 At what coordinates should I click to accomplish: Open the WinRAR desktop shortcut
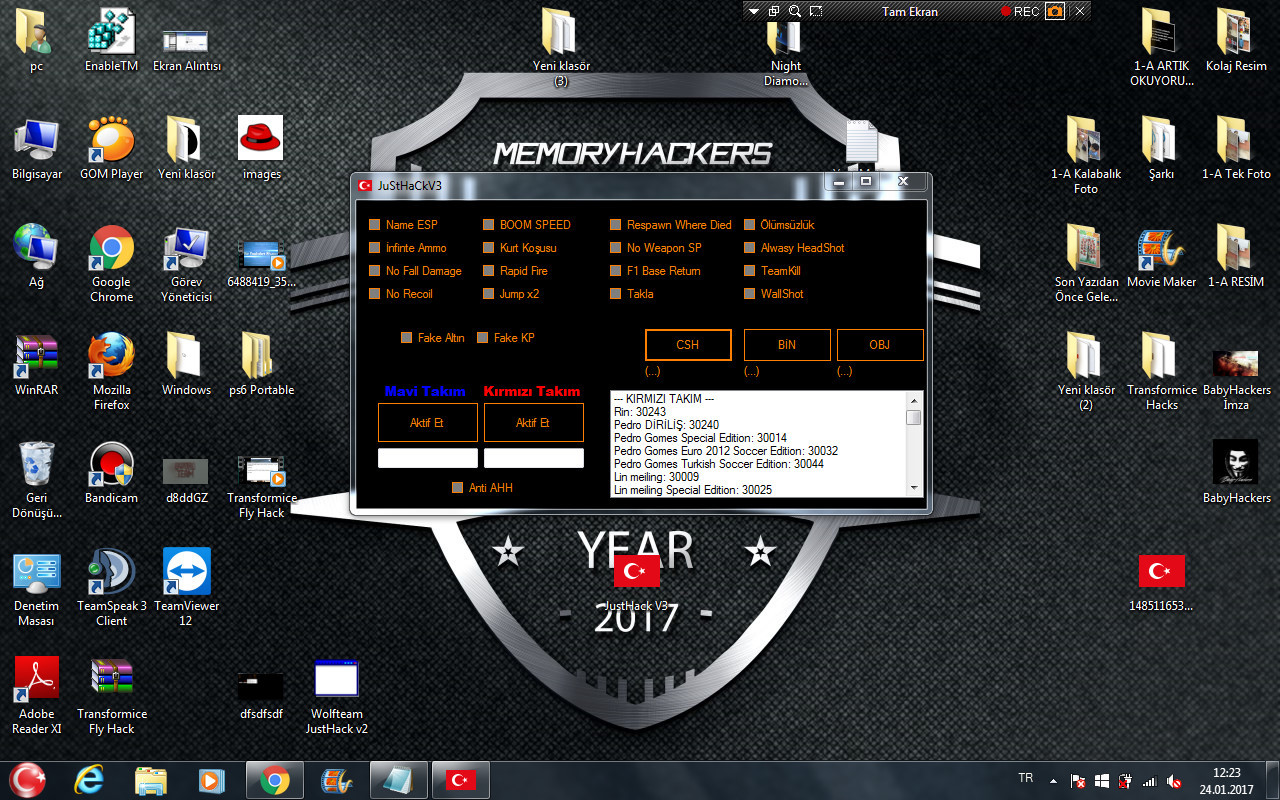(x=36, y=364)
